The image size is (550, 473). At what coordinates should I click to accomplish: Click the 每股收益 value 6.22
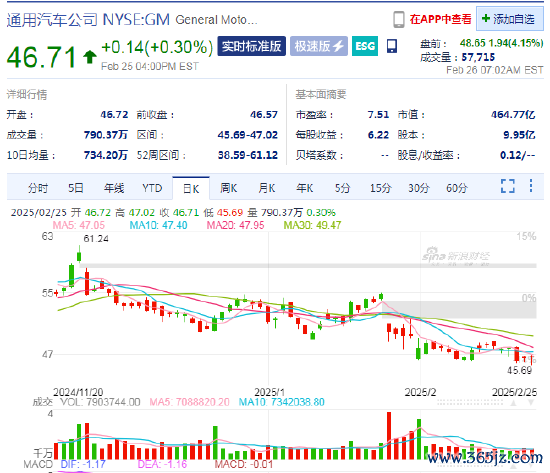click(x=378, y=135)
